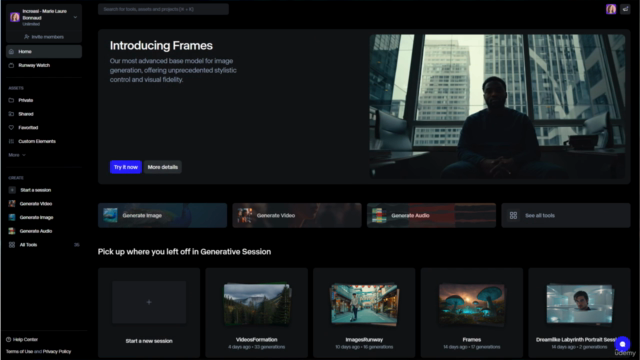Click More details button
This screenshot has height=360, width=640.
(x=162, y=167)
